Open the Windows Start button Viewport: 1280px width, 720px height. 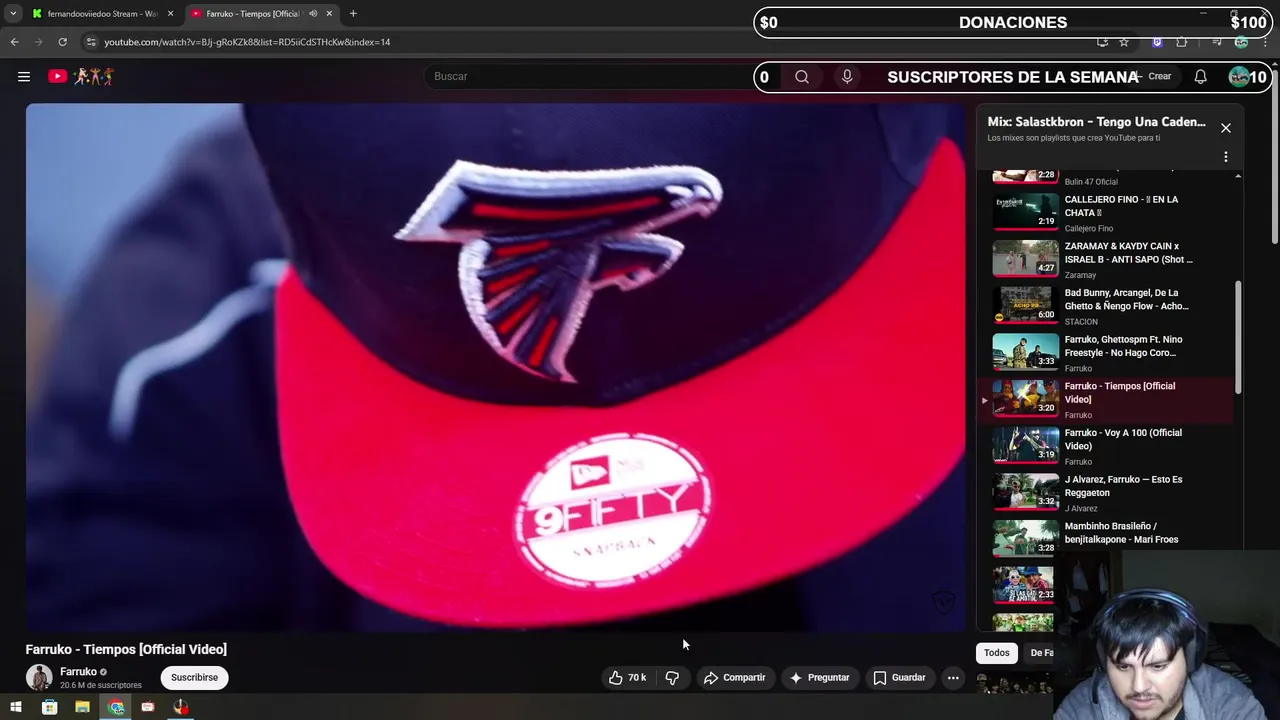pos(16,707)
